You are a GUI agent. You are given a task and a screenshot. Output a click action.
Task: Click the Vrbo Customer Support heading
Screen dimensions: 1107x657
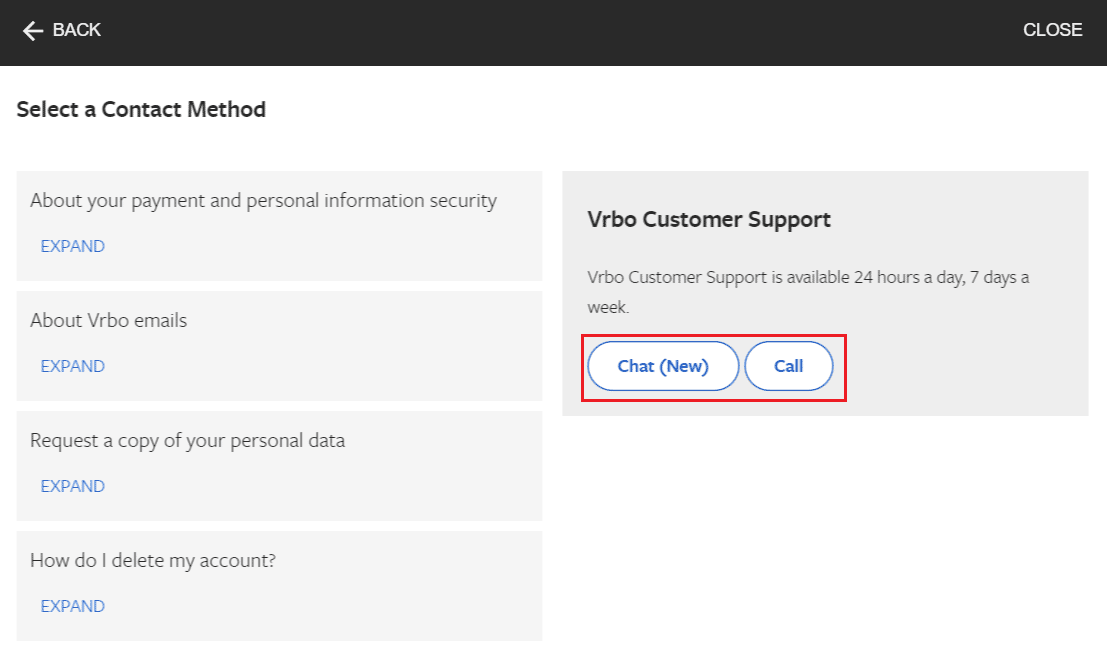pyautogui.click(x=709, y=220)
